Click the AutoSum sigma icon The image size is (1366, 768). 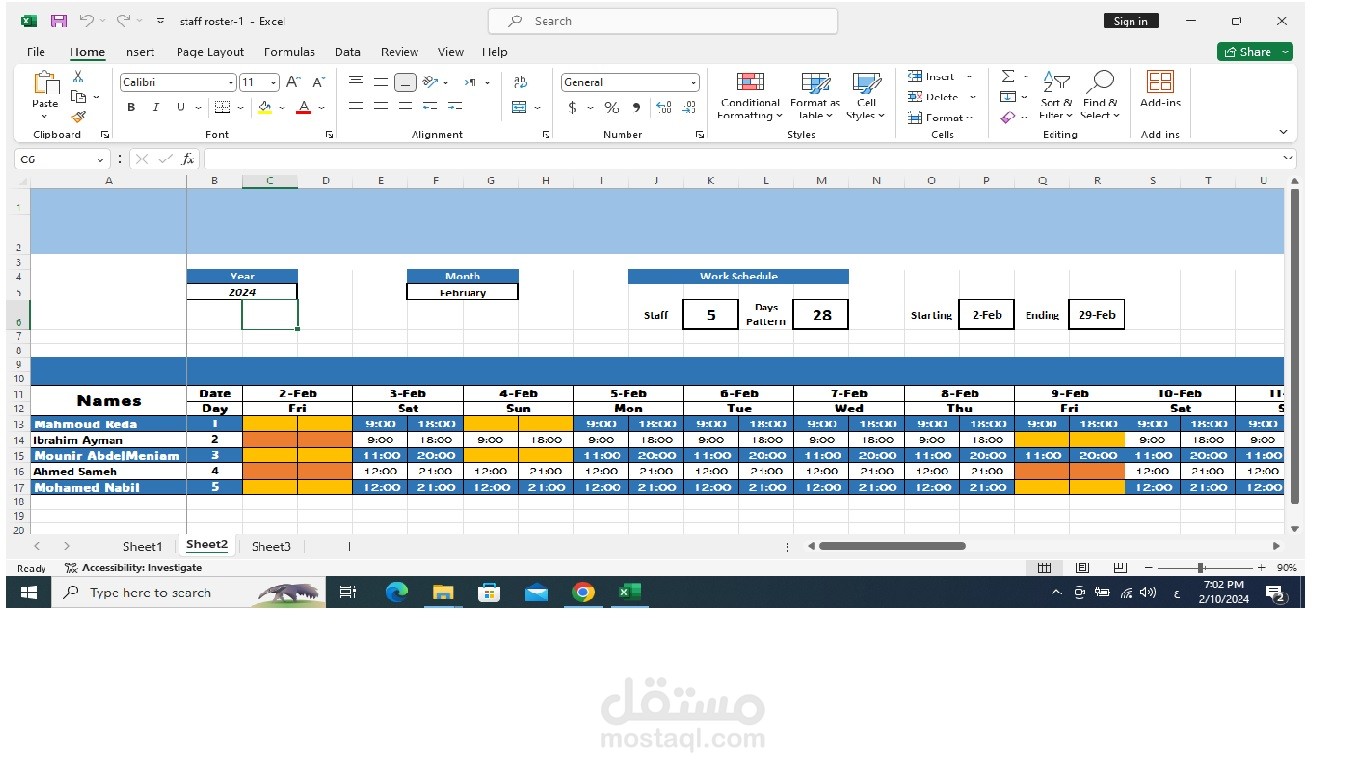pos(1008,76)
